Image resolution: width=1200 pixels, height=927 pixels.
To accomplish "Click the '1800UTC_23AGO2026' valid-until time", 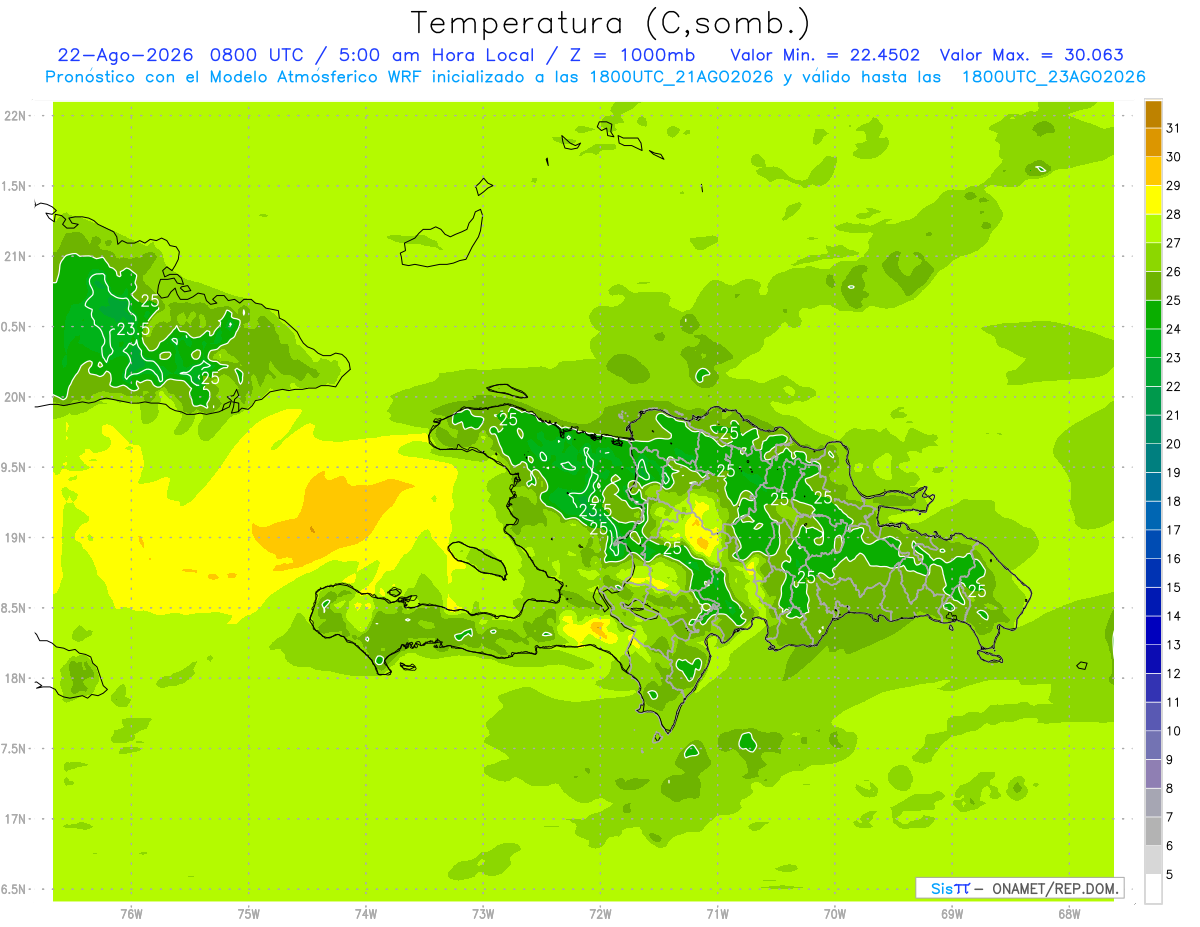I will (x=1054, y=77).
